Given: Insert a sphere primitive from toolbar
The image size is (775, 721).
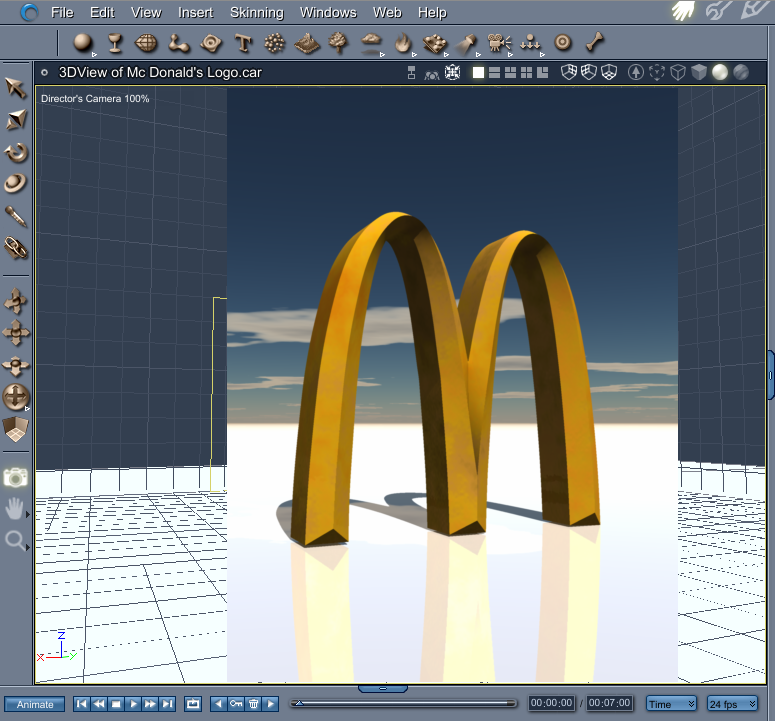Looking at the screenshot, I should coord(82,43).
